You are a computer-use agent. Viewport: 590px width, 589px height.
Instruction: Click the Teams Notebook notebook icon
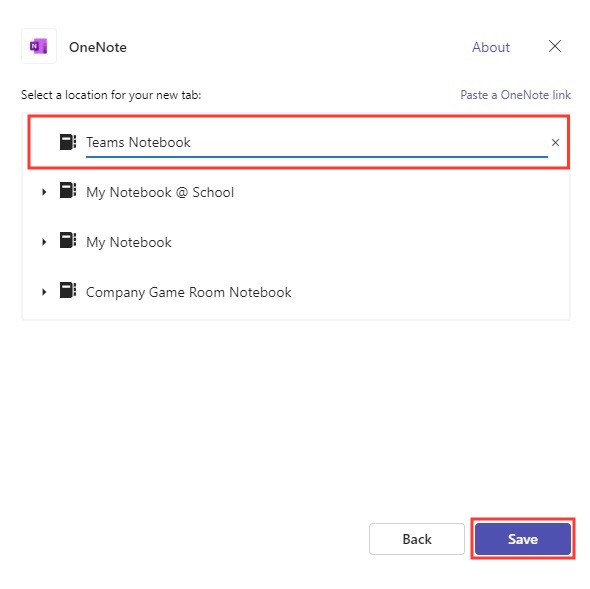coord(68,142)
